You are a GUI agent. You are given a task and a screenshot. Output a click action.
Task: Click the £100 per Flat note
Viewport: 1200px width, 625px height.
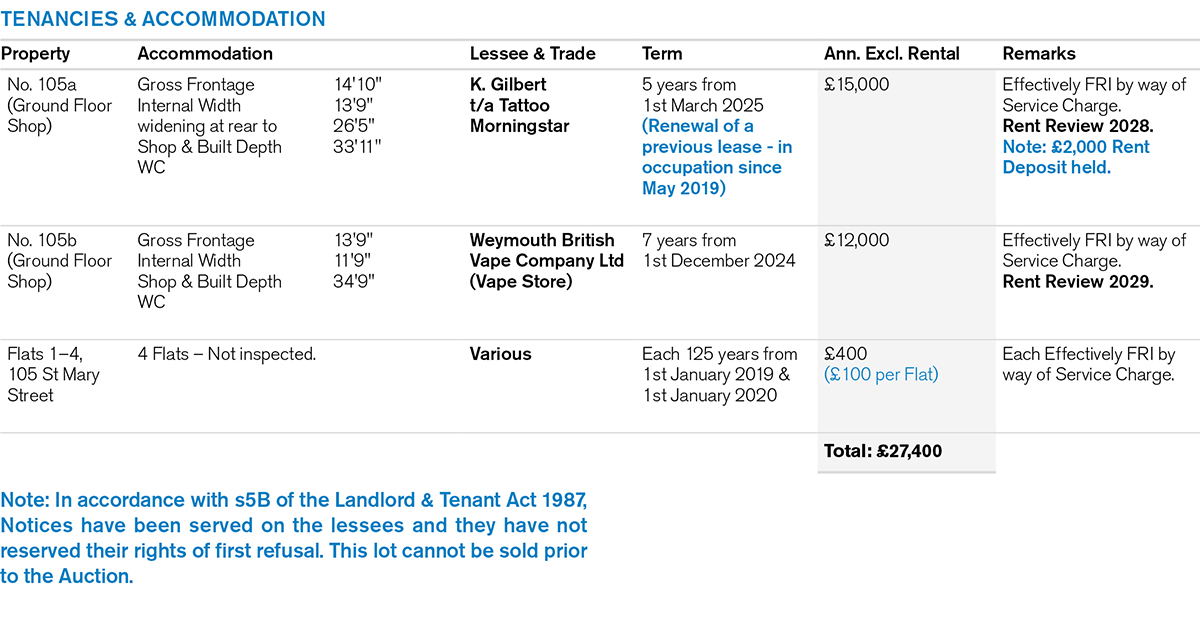coord(882,375)
